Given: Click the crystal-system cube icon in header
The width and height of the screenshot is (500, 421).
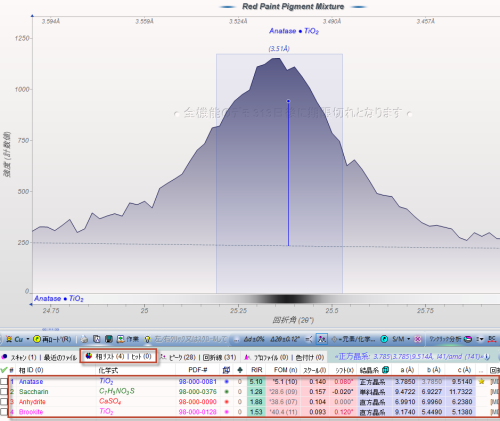Looking at the screenshot, I should (385, 370).
